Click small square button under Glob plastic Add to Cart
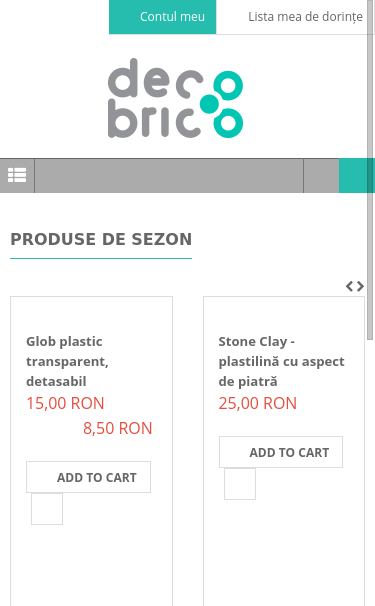Screen dimensions: 375x606 [47, 509]
